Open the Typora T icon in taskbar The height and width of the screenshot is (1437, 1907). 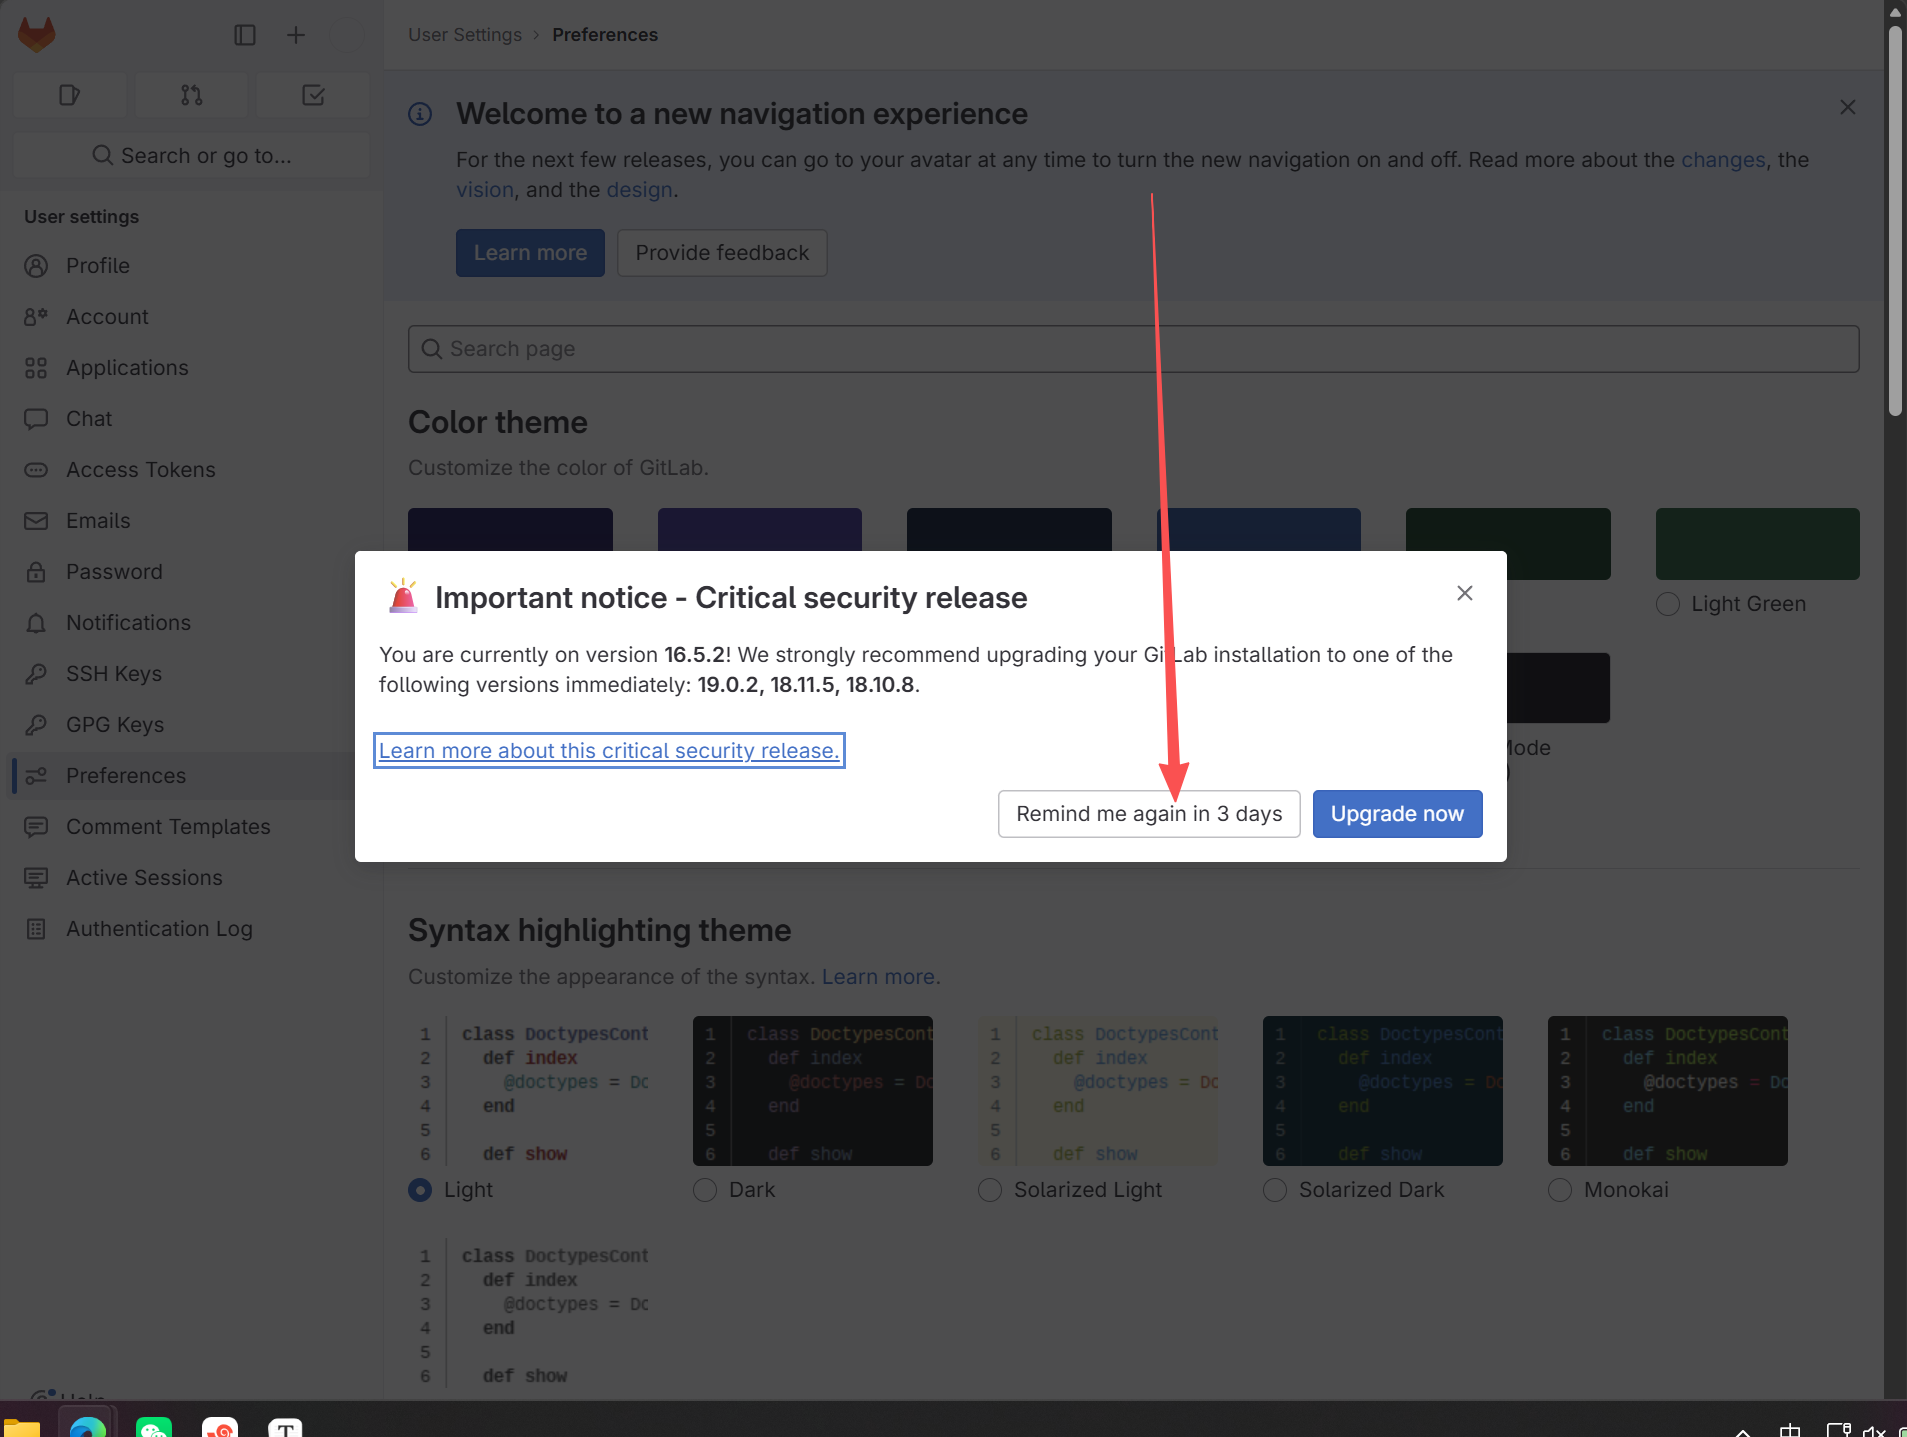(x=286, y=1427)
